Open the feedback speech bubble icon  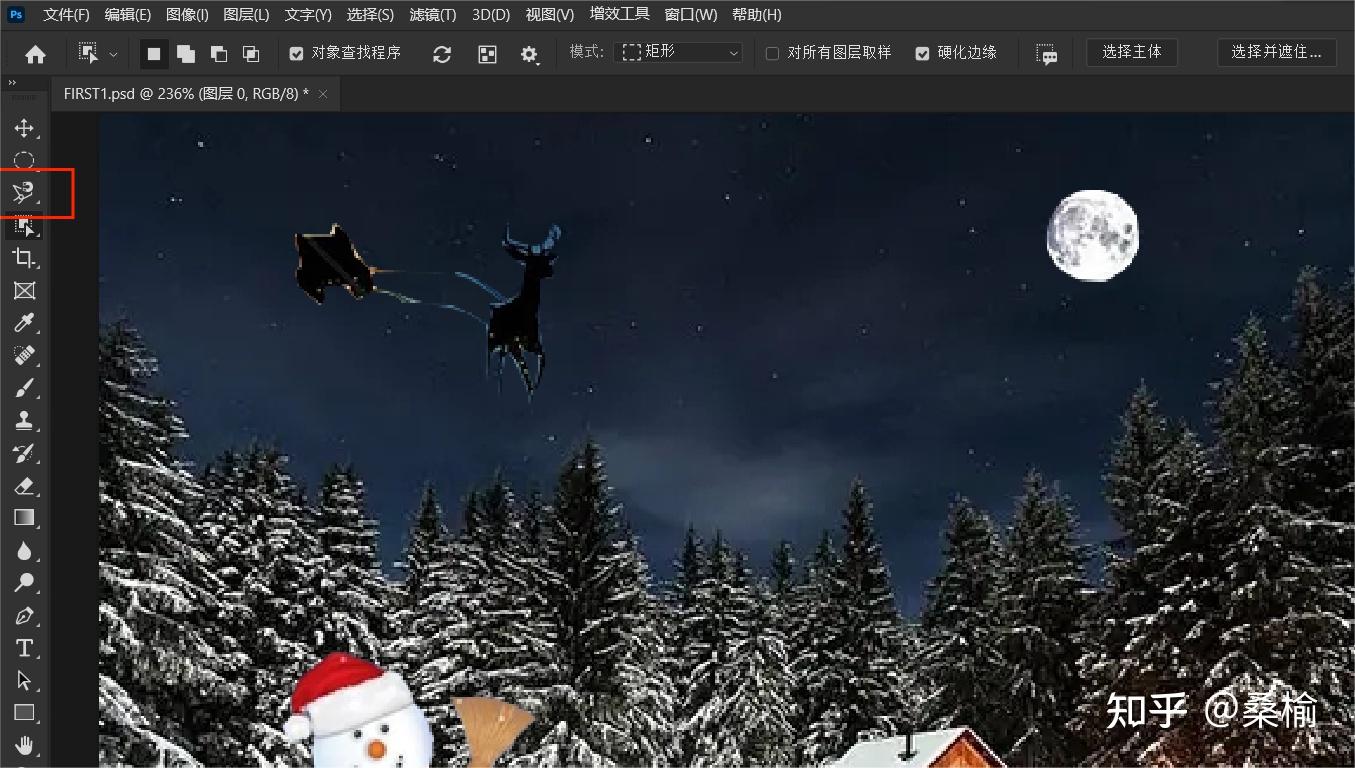click(1047, 54)
